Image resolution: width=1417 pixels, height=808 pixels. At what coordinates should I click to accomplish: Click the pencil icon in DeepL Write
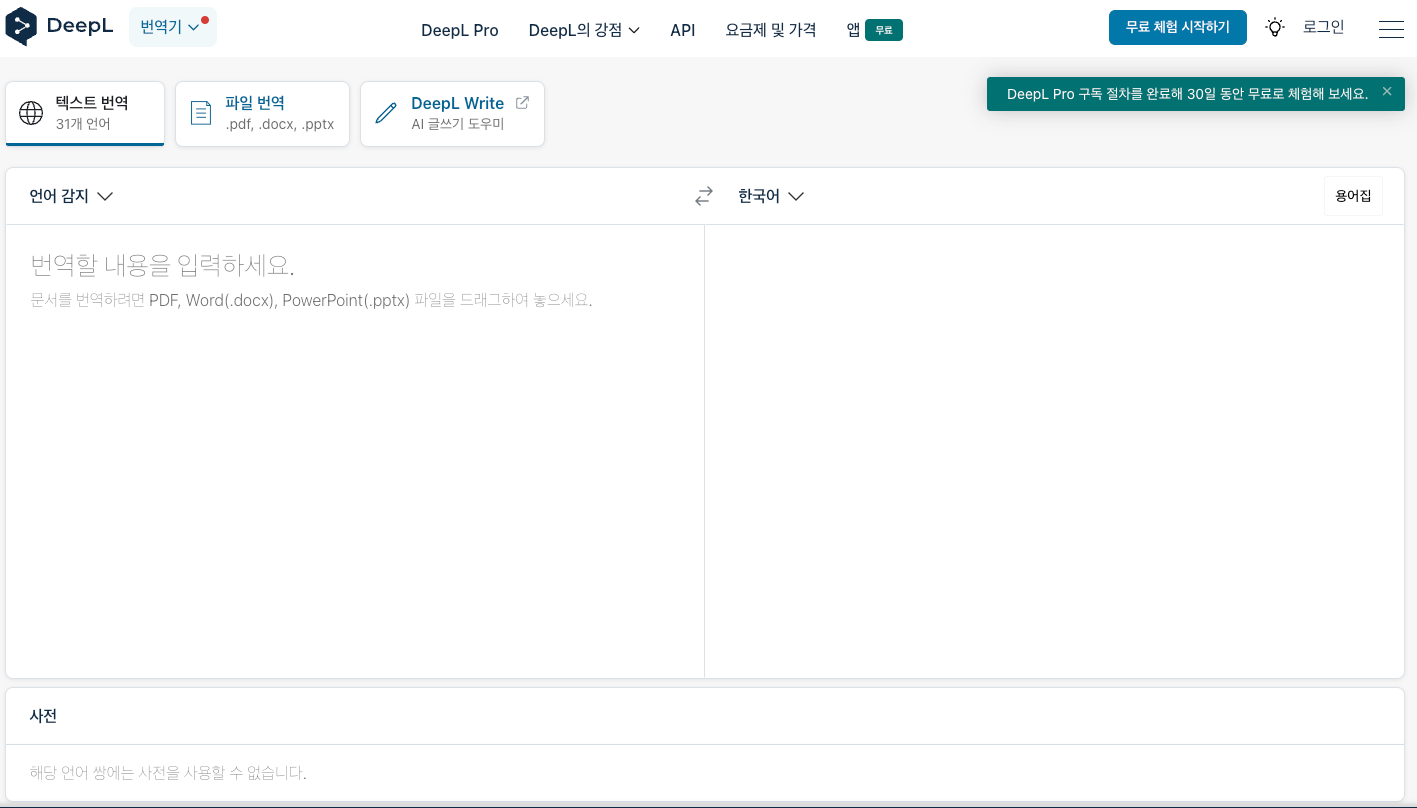(x=386, y=113)
